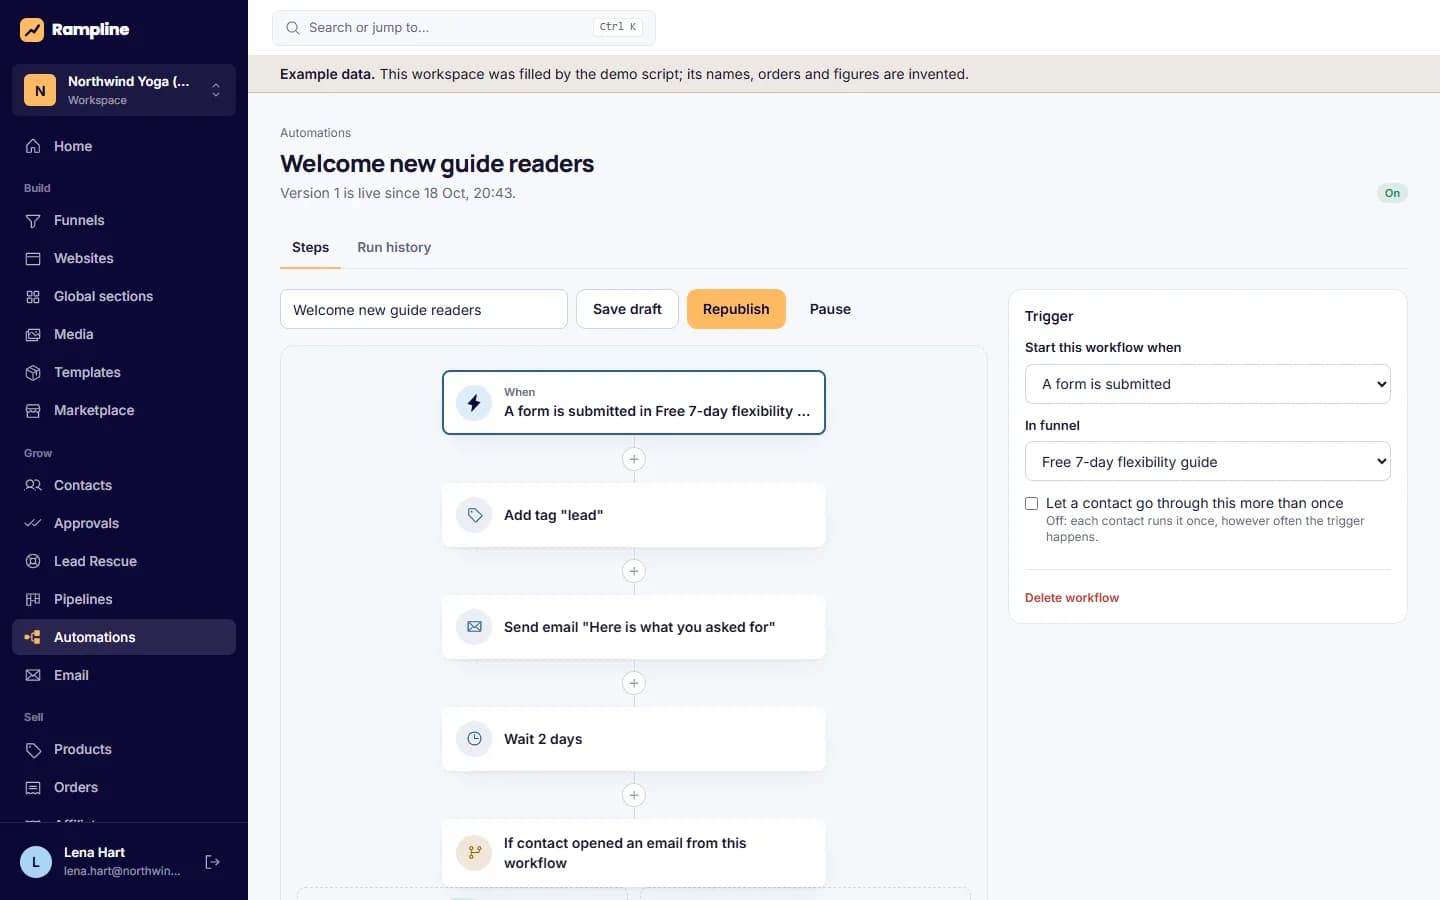The image size is (1440, 900).
Task: Switch to the Run history tab
Action: coord(394,247)
